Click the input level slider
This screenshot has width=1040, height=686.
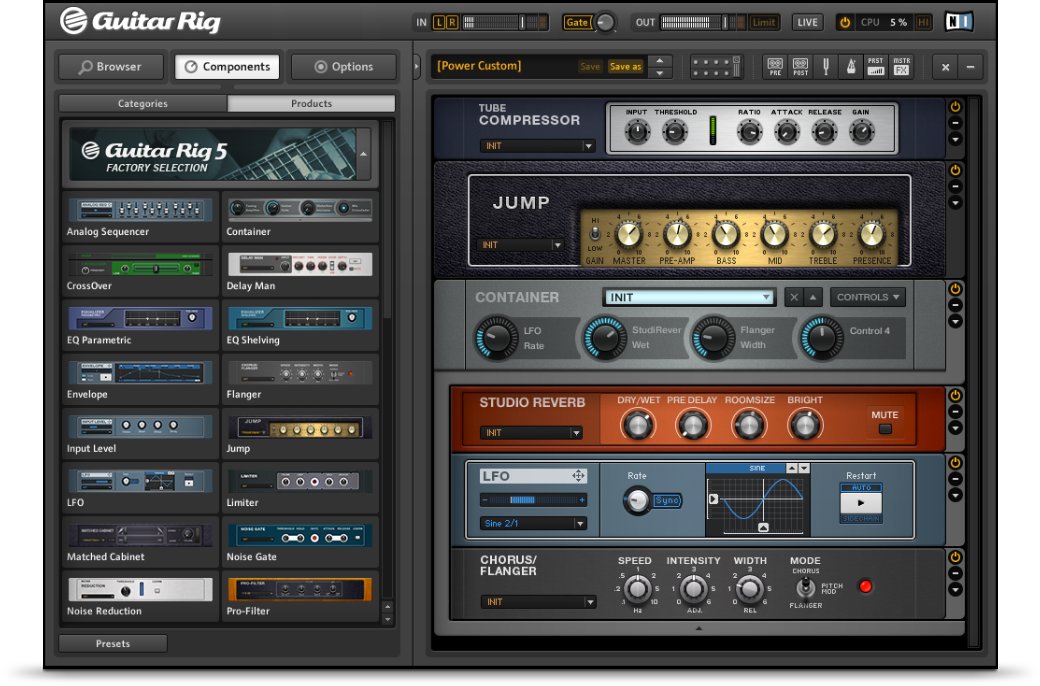pyautogui.click(x=503, y=22)
